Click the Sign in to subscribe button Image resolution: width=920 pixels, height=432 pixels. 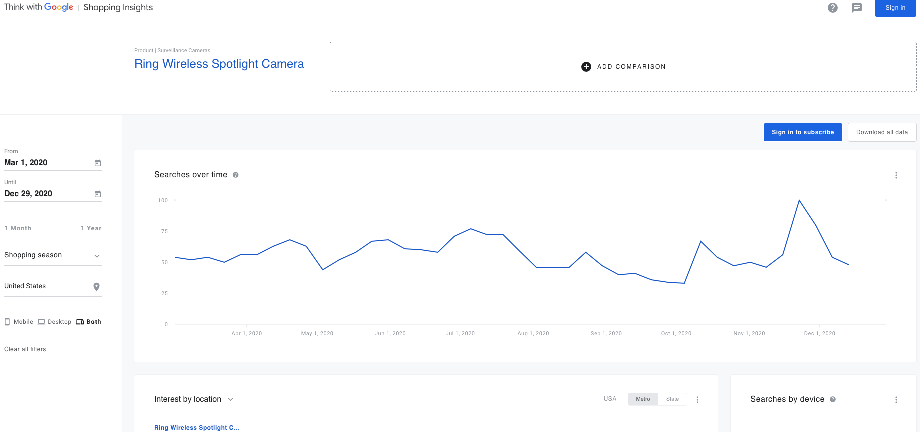pyautogui.click(x=803, y=132)
